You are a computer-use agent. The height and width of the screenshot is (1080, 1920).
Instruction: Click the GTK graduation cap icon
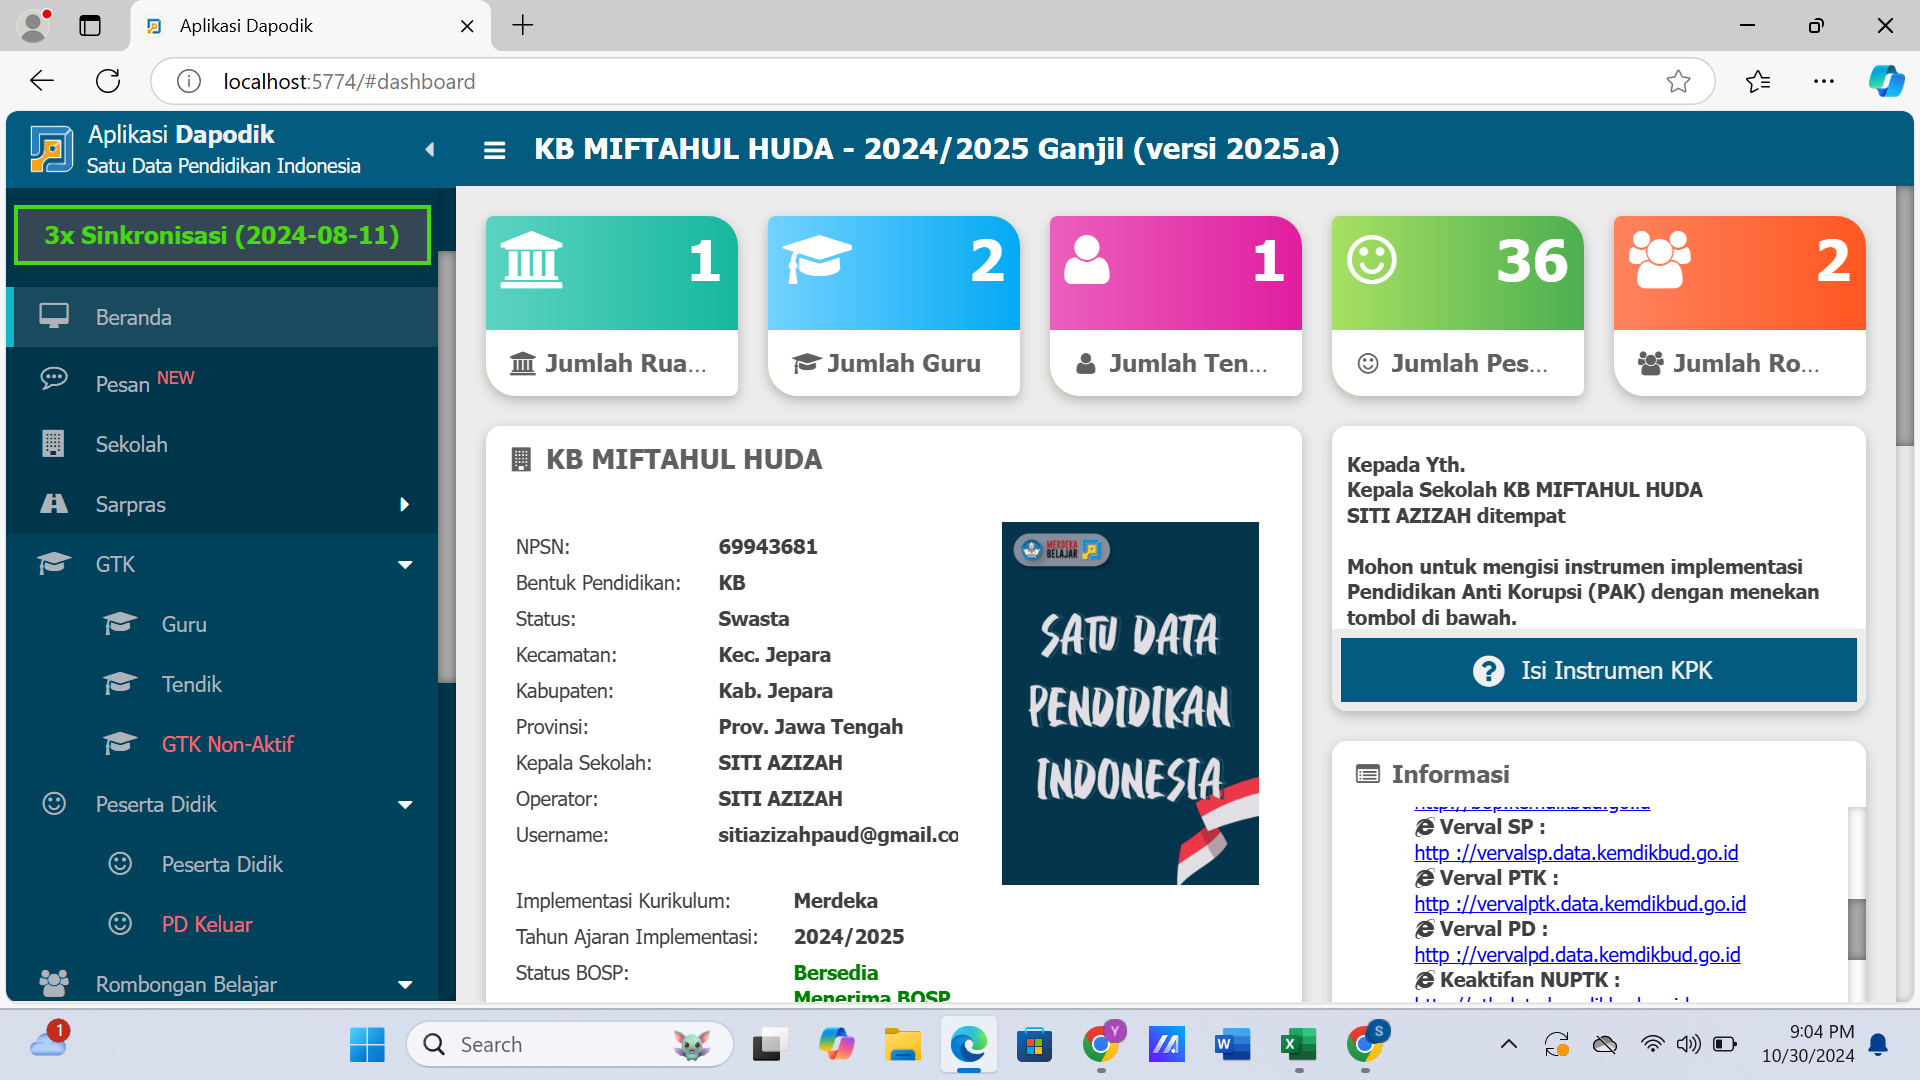click(x=54, y=563)
